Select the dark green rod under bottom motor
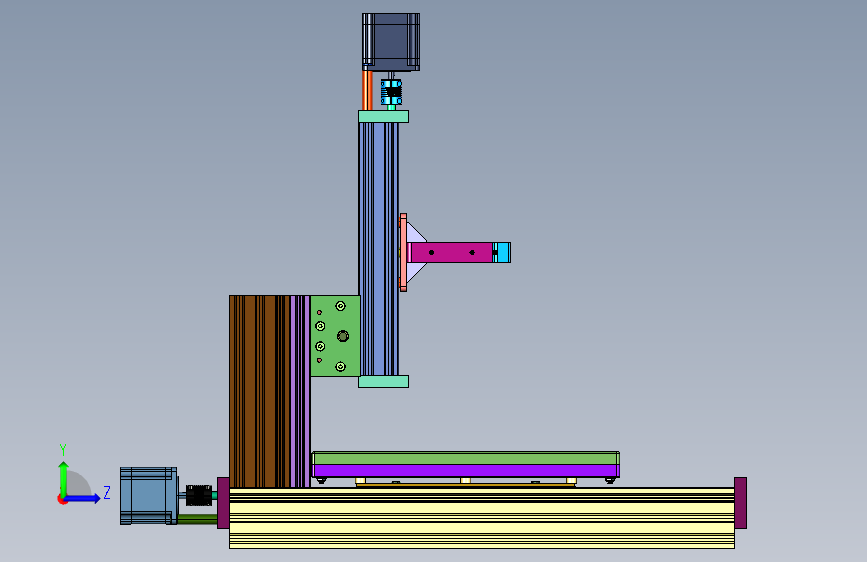This screenshot has height=562, width=867. point(197,519)
